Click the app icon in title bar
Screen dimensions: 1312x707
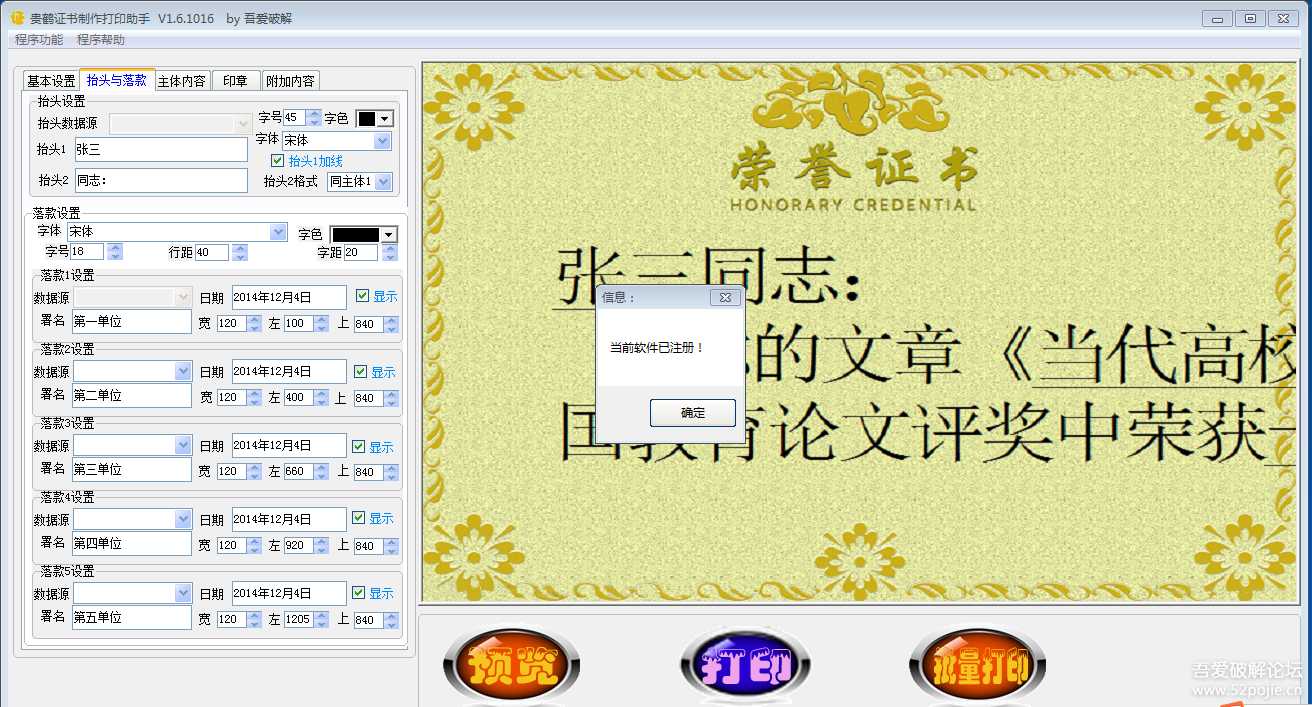click(x=16, y=18)
